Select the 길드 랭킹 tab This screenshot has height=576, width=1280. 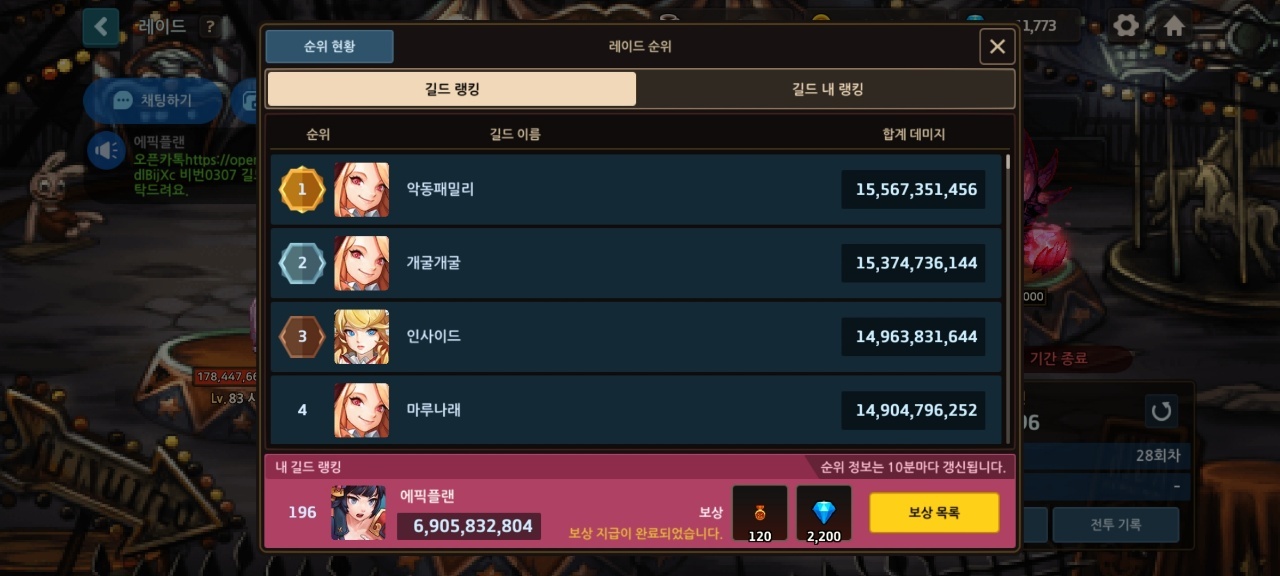452,89
